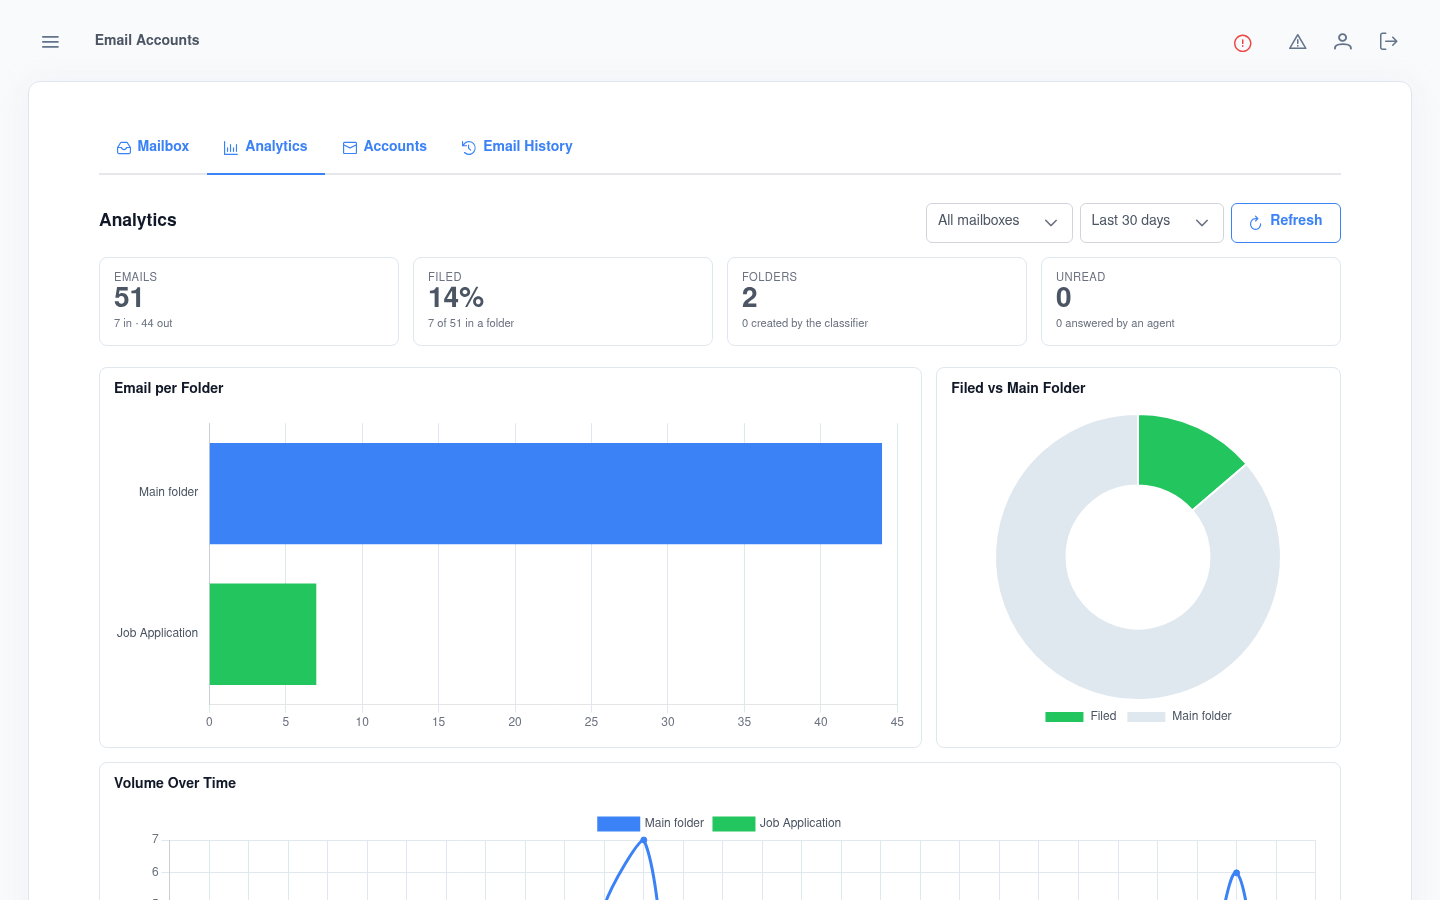Click the Folders 2 stat card
1440x900 pixels.
click(877, 301)
